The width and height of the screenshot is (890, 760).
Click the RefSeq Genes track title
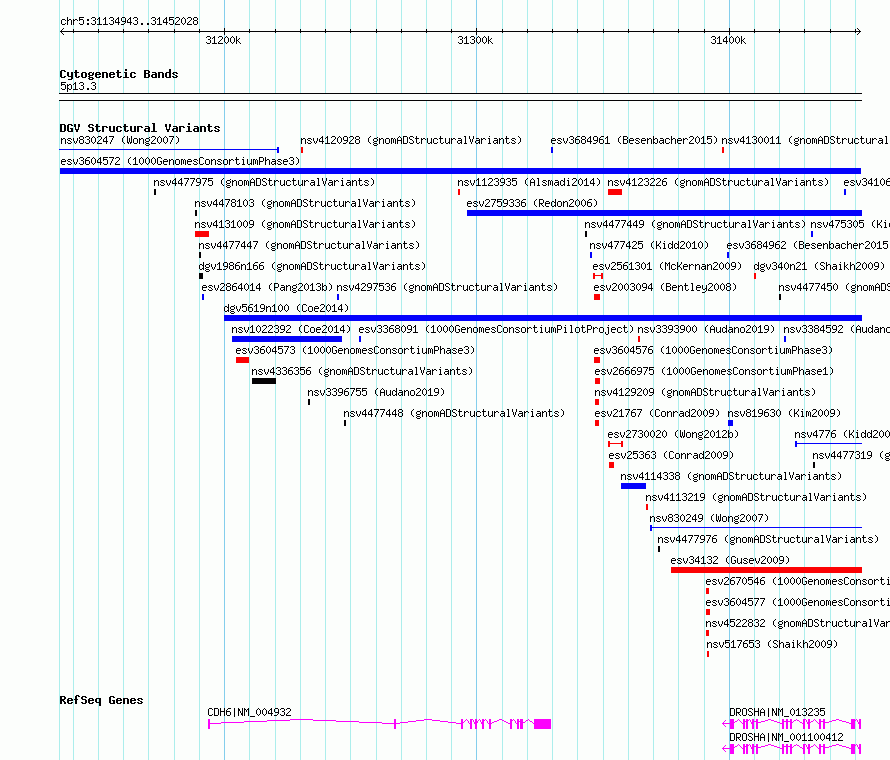(x=101, y=700)
